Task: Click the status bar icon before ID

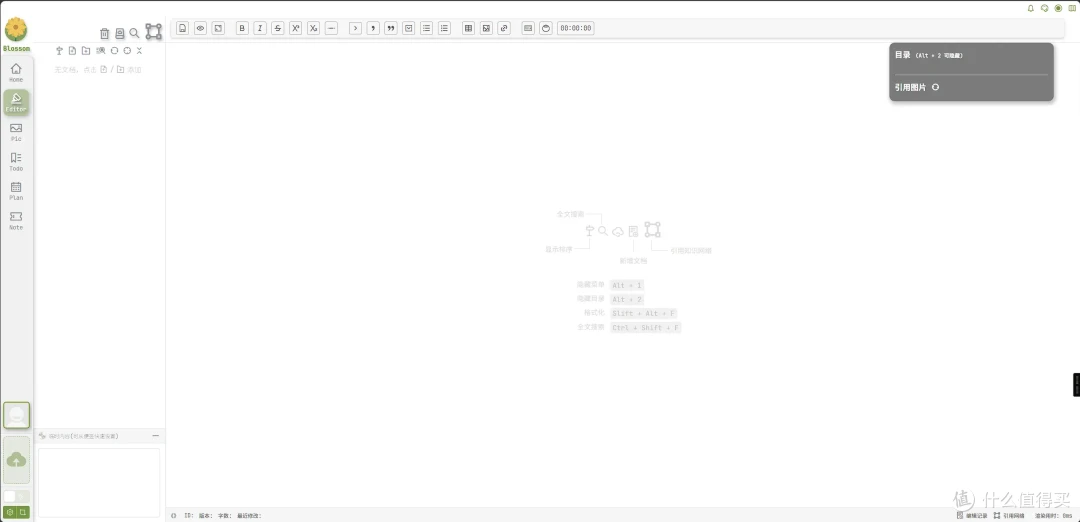Action: (x=174, y=515)
